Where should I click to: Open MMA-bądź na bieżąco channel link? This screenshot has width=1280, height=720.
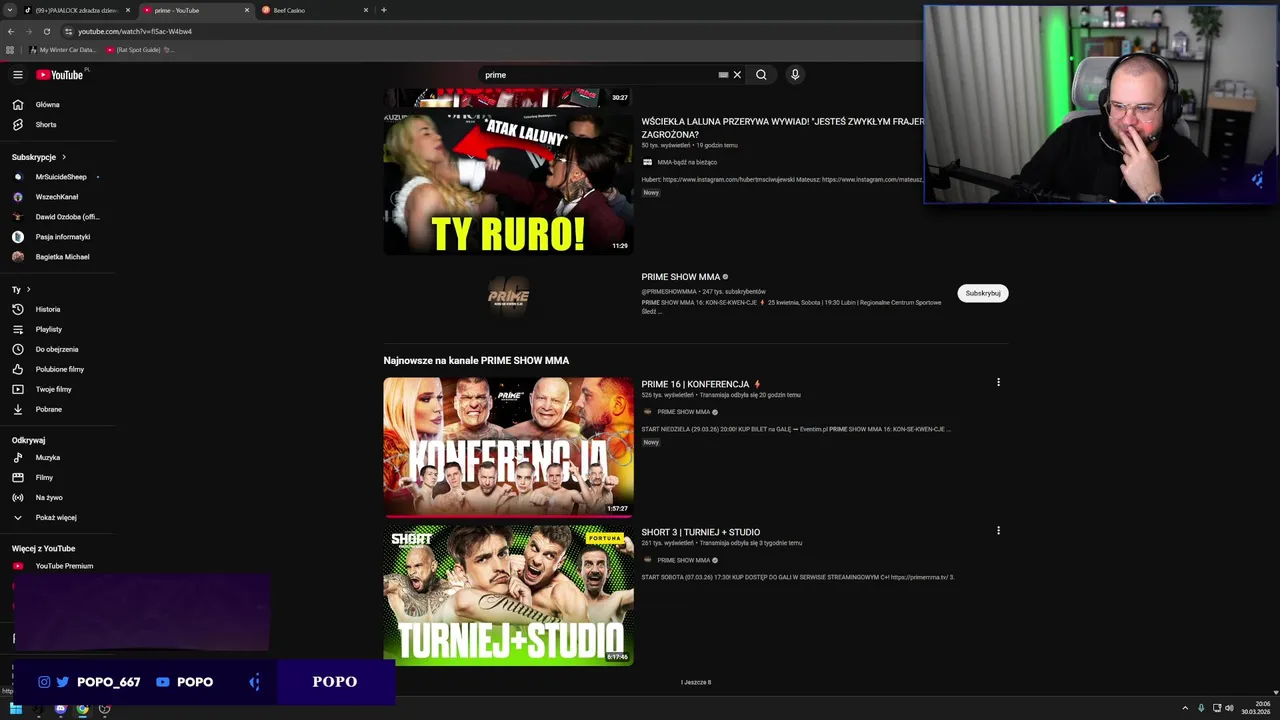(687, 162)
